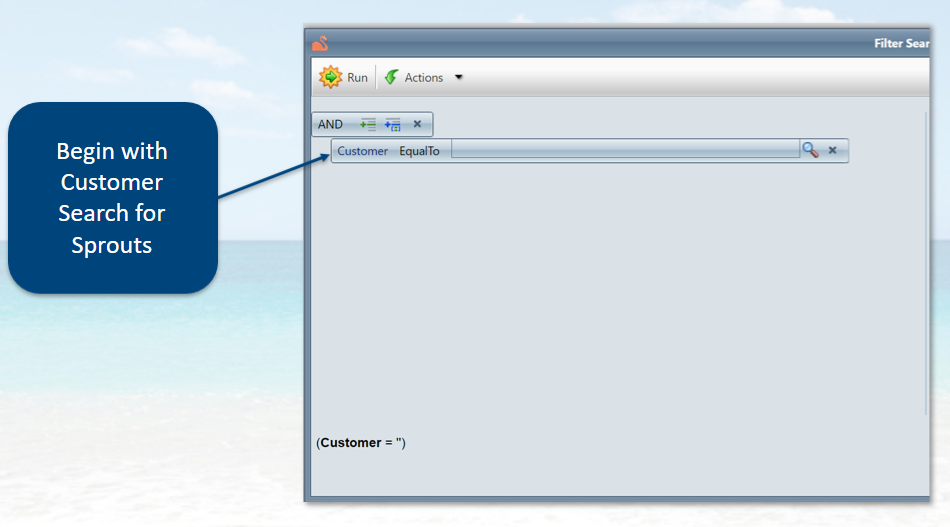Click empty area of filter builder panel

pyautogui.click(x=600, y=300)
